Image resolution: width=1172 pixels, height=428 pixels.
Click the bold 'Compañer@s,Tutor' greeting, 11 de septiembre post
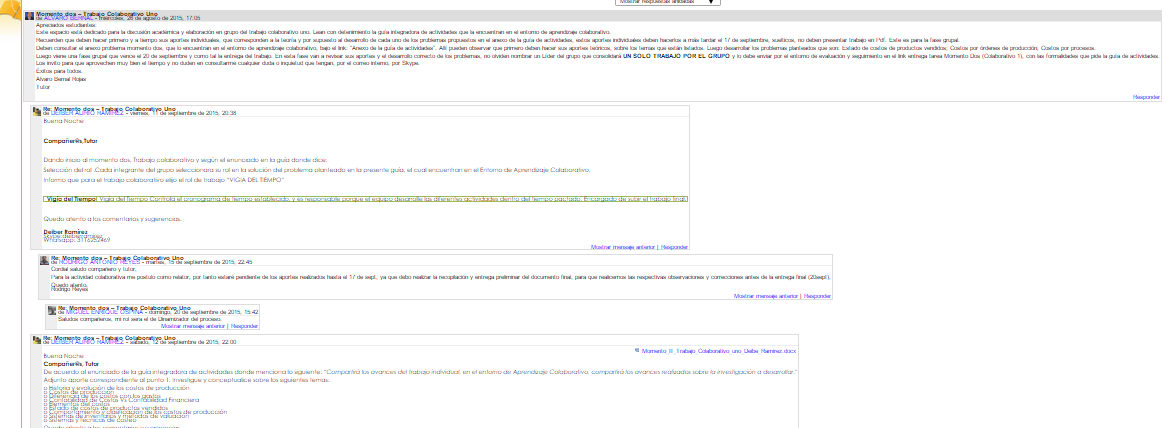70,140
